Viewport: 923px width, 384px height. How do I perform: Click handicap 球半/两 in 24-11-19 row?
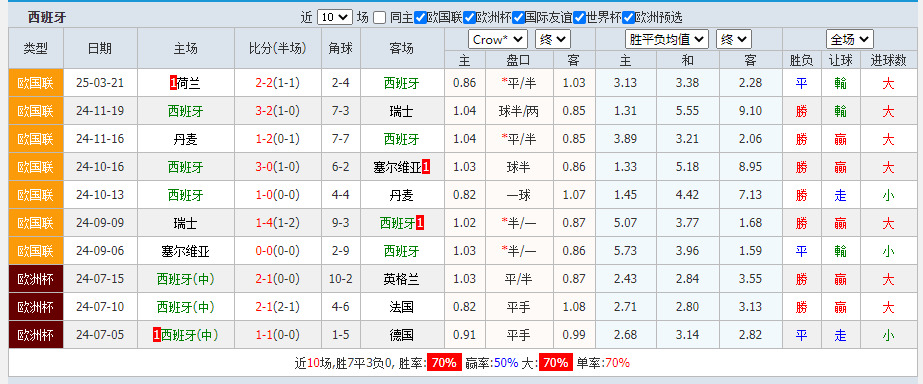coord(519,111)
